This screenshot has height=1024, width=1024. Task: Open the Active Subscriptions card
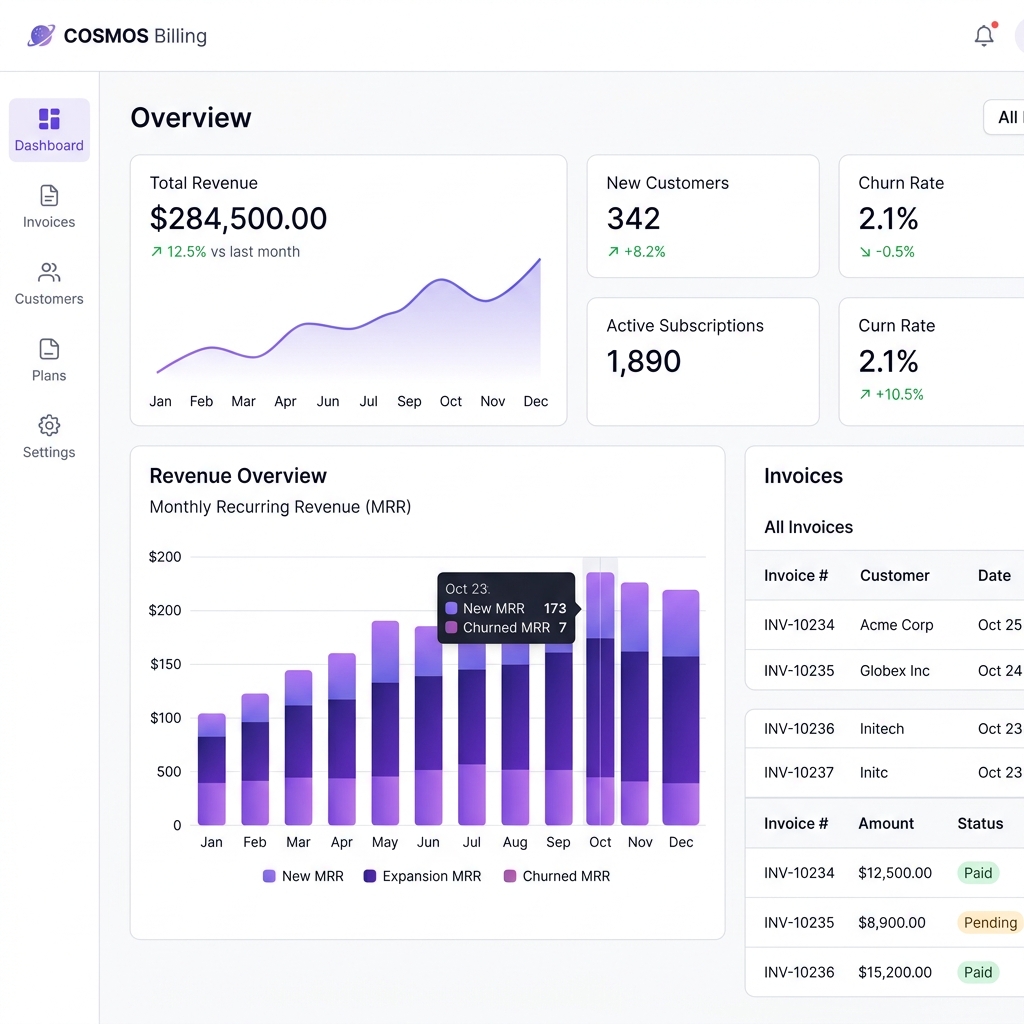coord(703,362)
